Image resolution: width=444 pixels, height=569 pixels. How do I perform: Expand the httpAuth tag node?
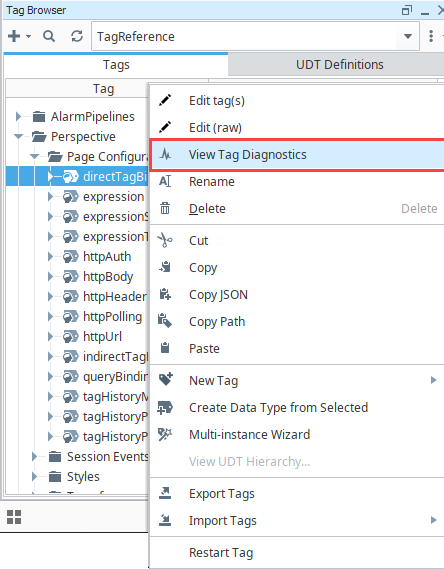coord(50,257)
